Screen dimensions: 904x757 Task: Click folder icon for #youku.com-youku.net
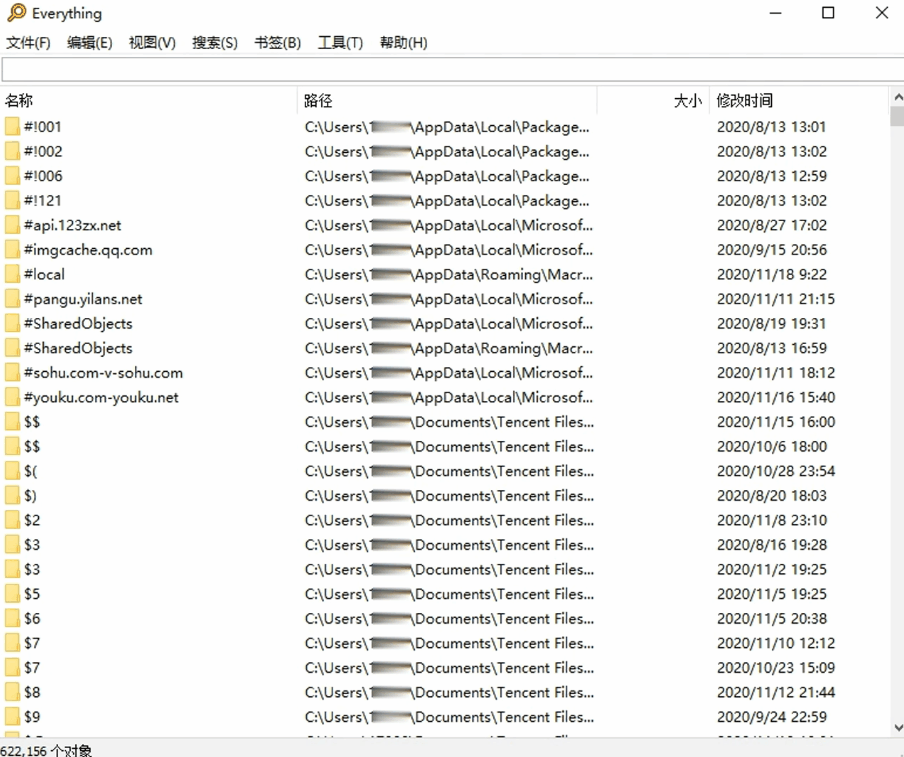12,397
